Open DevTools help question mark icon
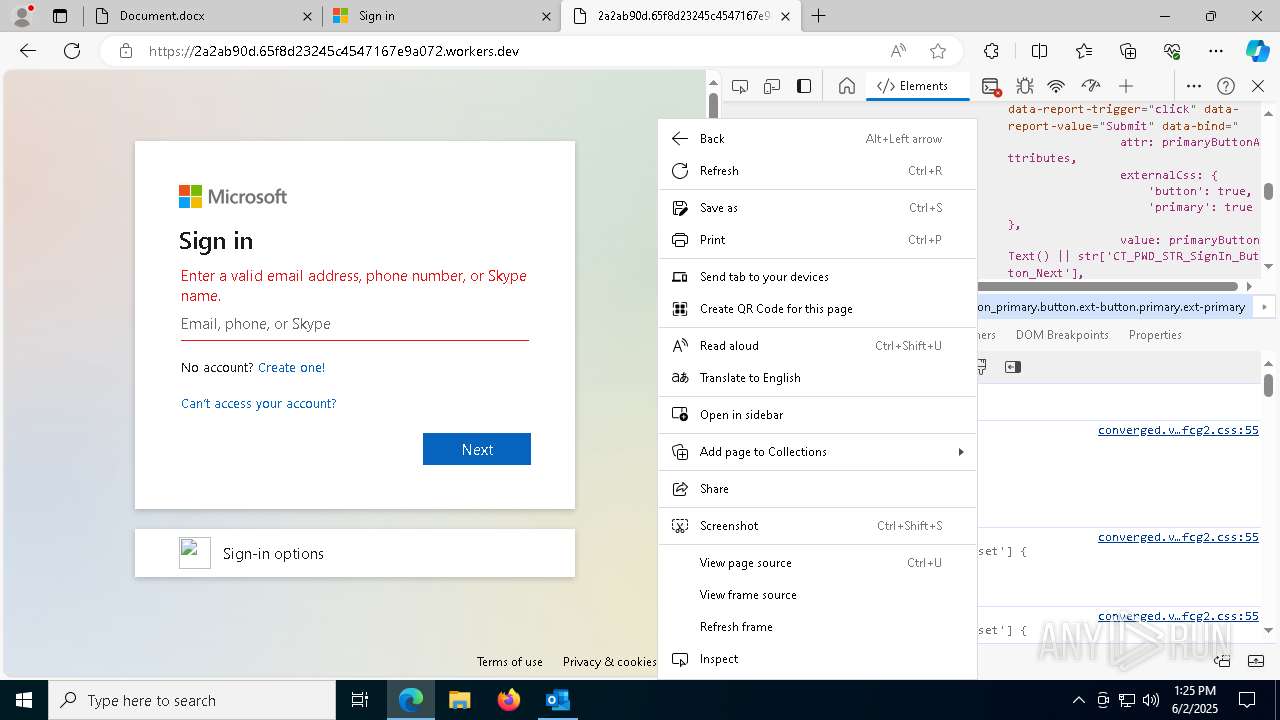1280x720 pixels. click(1226, 86)
